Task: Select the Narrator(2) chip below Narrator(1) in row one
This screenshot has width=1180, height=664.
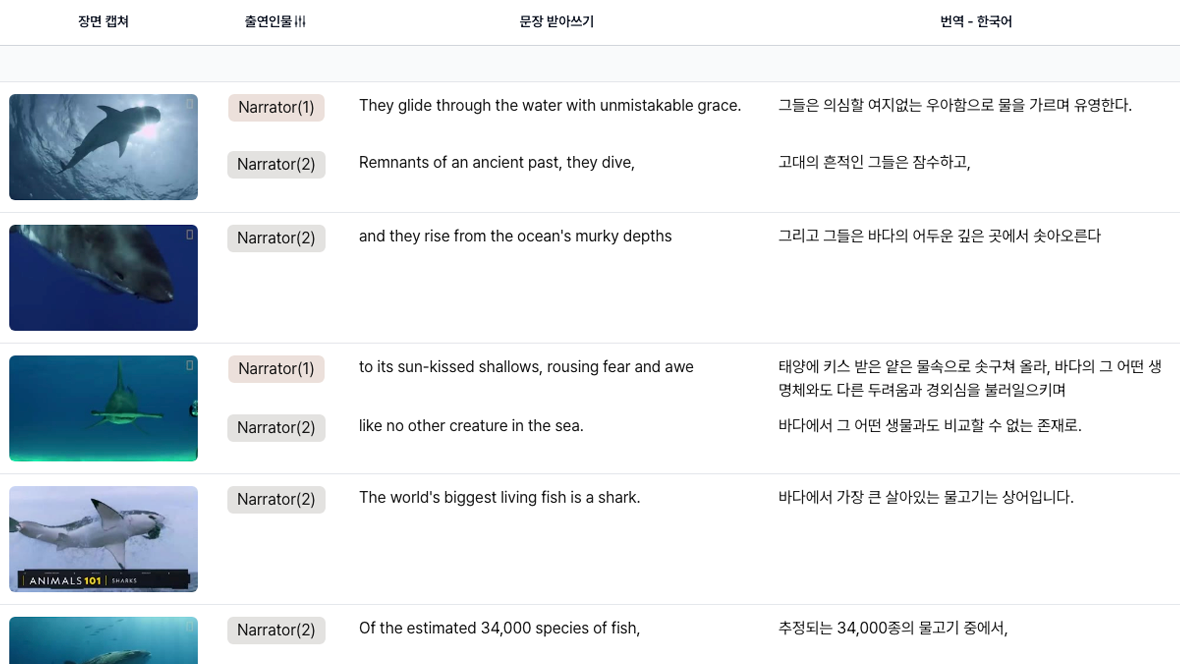Action: (276, 164)
